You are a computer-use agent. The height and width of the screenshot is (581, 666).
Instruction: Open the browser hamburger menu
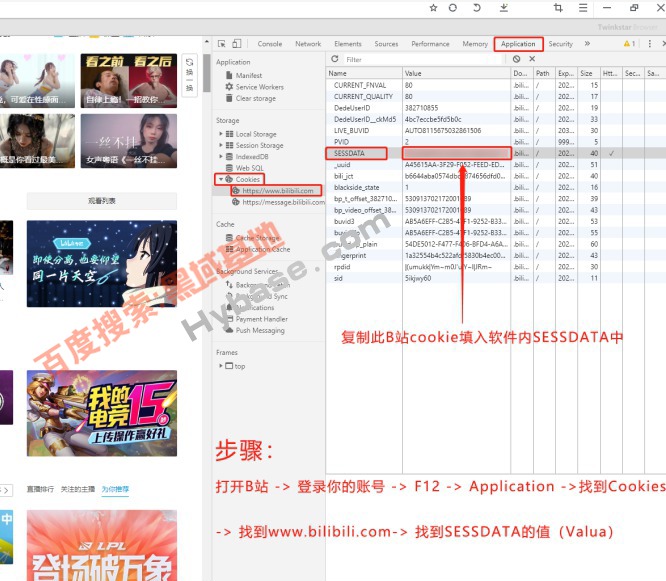583,8
